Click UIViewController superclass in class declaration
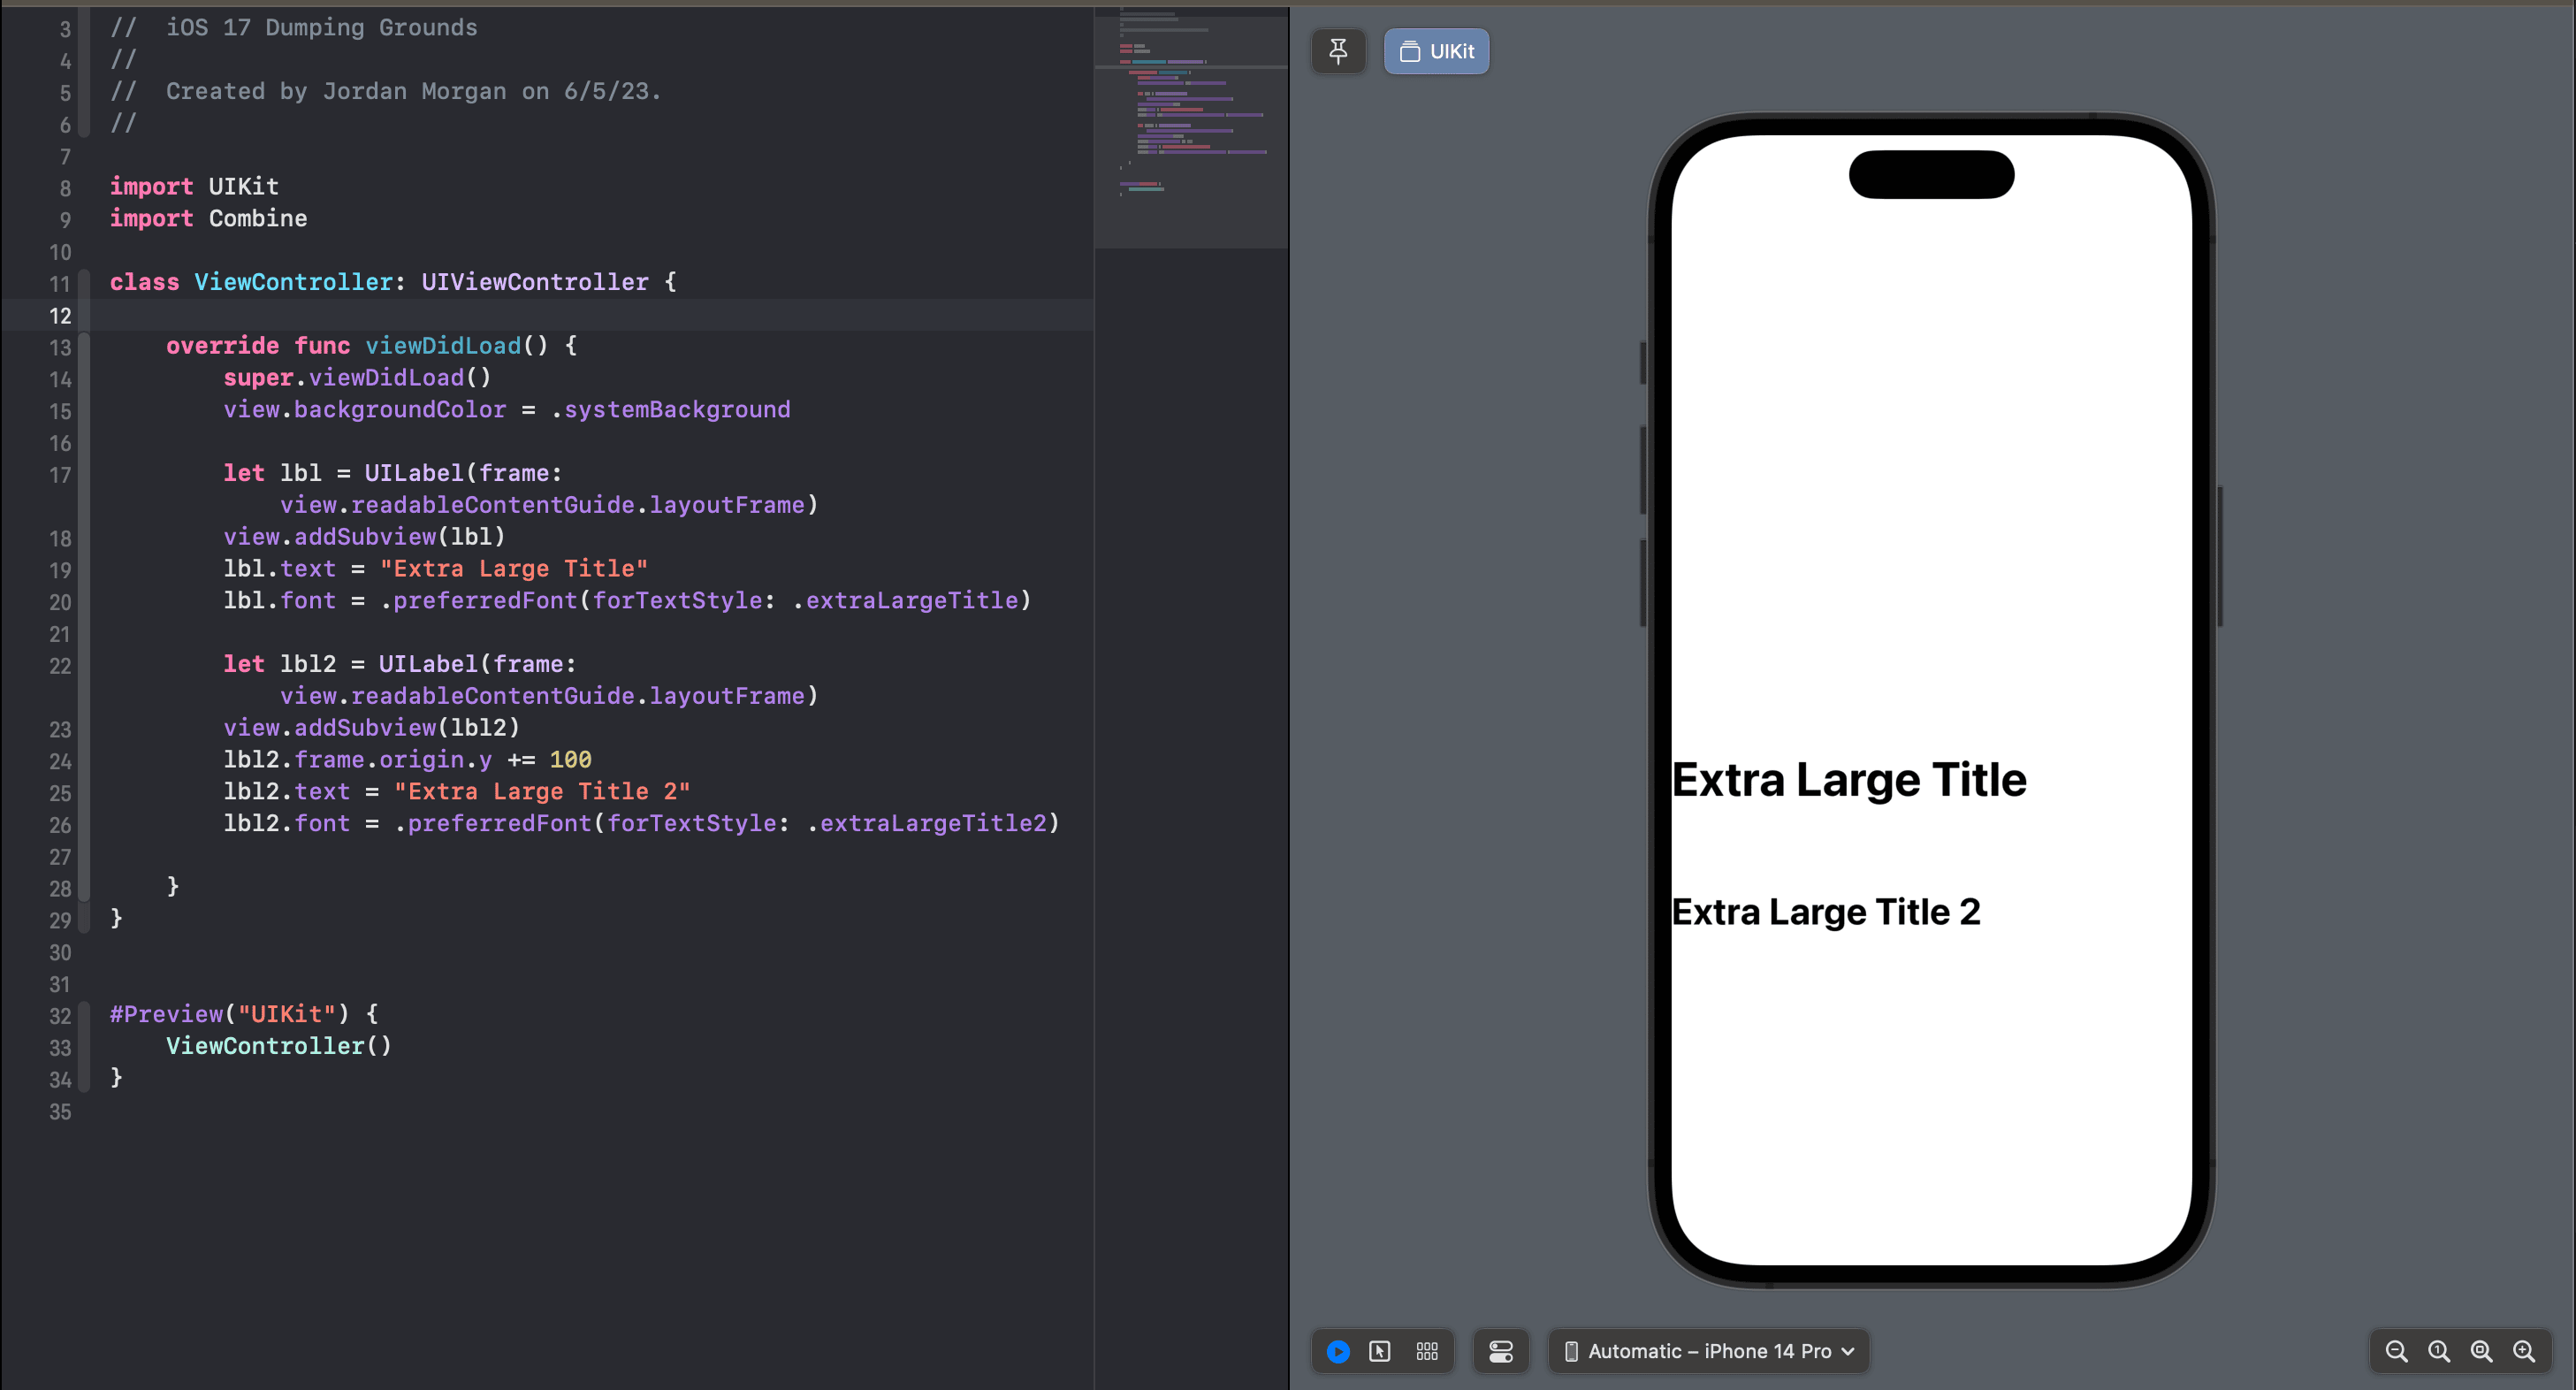The width and height of the screenshot is (2576, 1390). (534, 282)
